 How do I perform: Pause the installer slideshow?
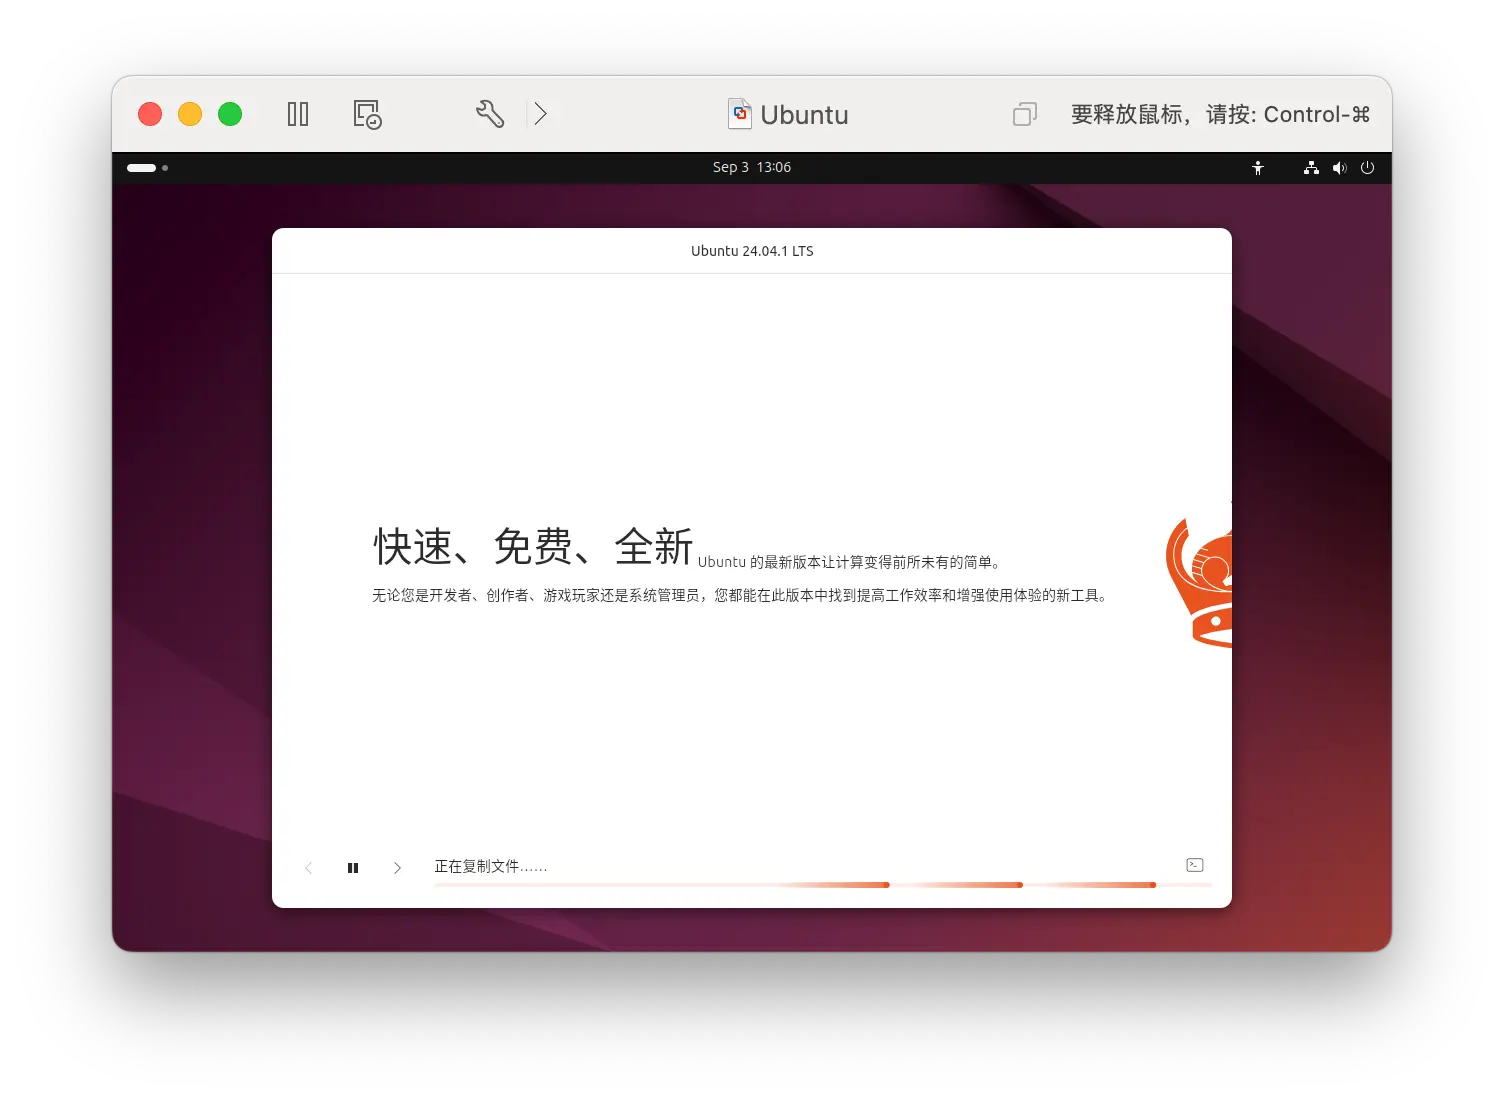pyautogui.click(x=353, y=868)
